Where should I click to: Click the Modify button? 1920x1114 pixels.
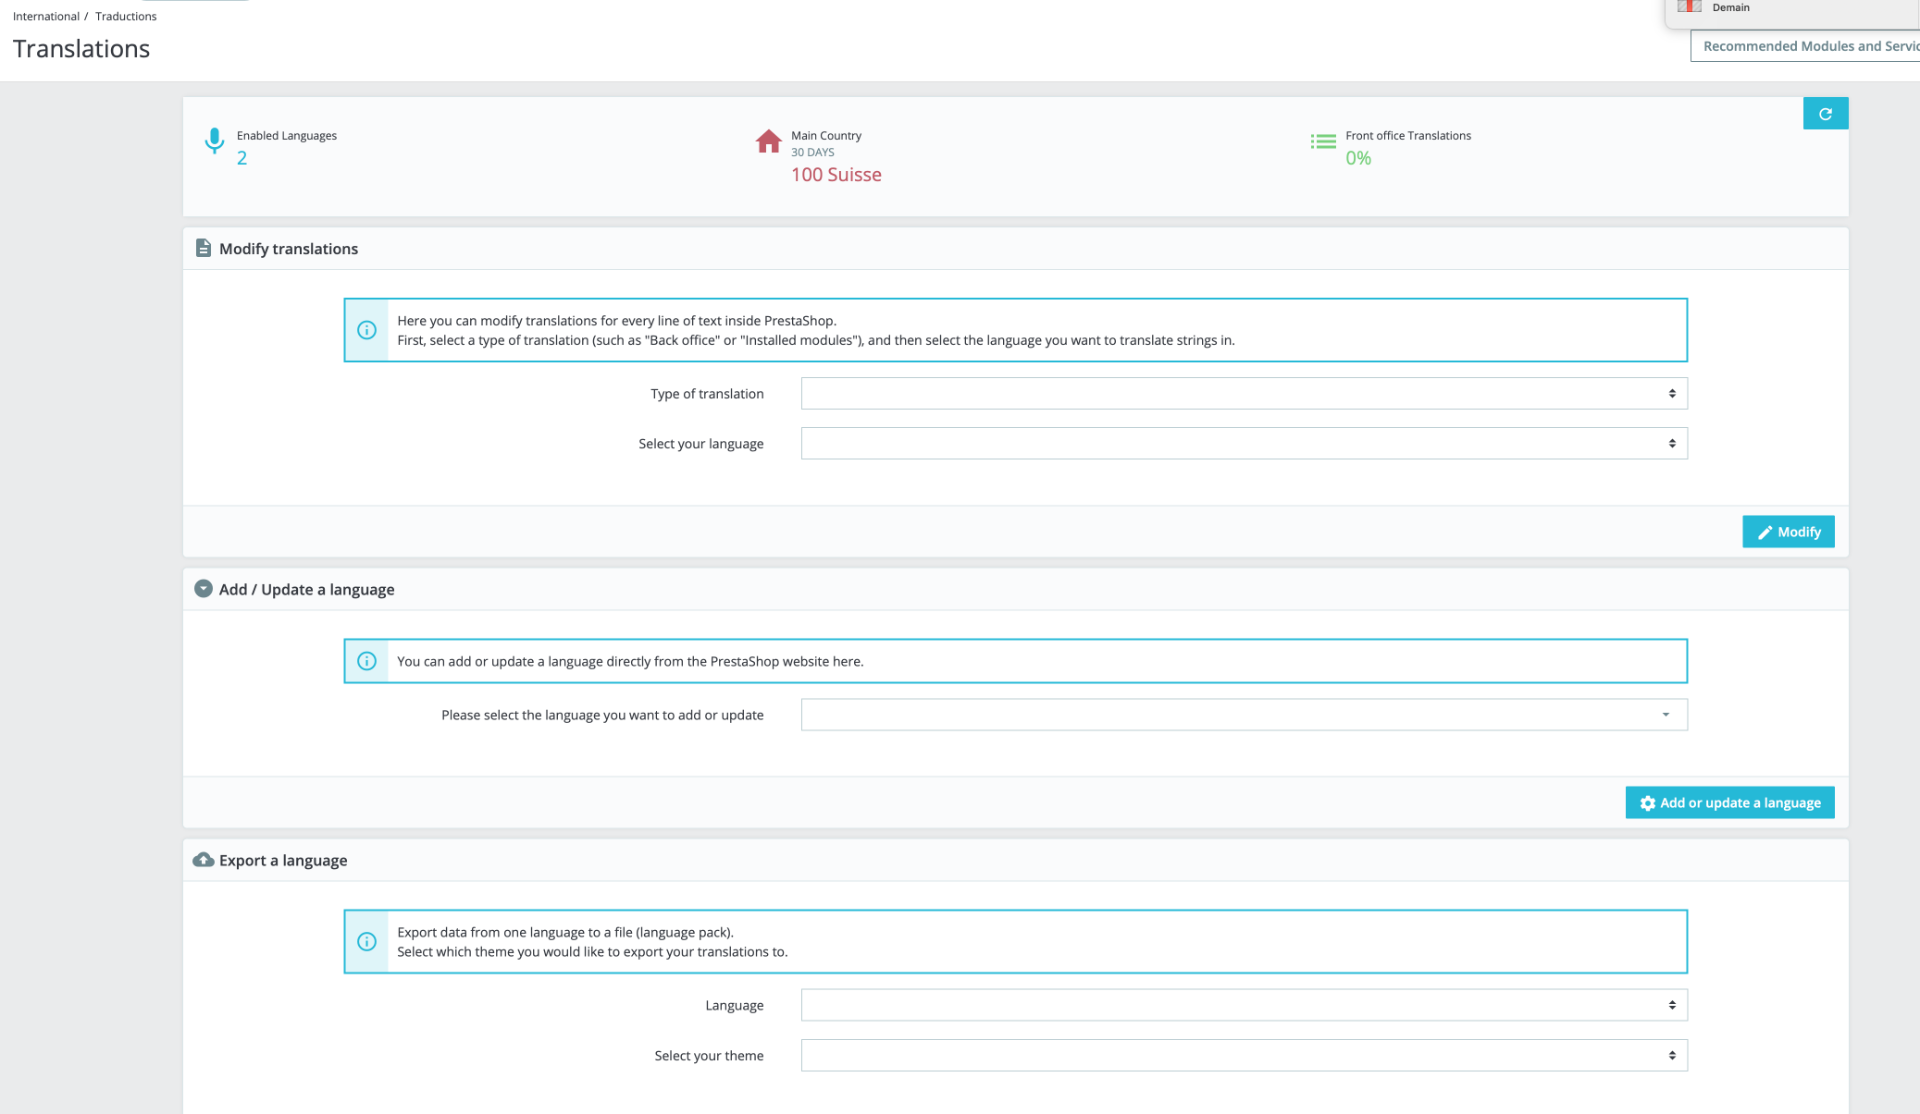(1788, 531)
